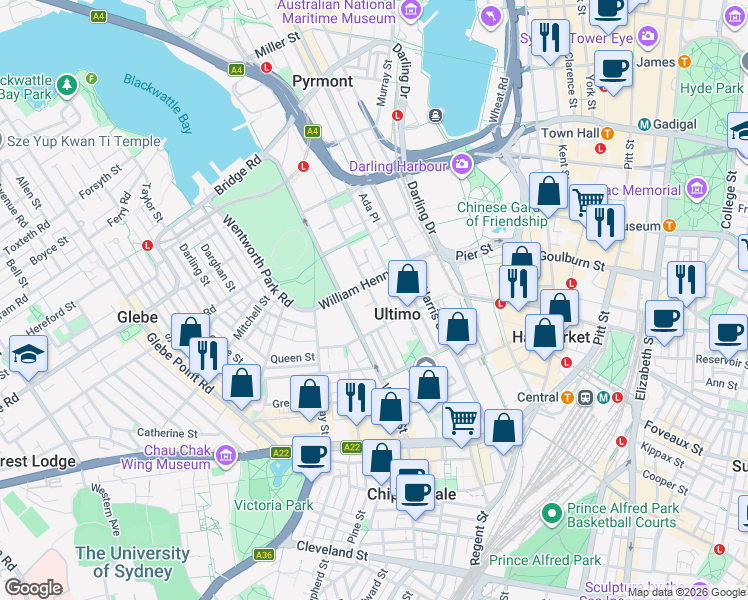Click restaurant marker just below Pier St shopping bag
748x600 pixels.
click(x=519, y=287)
